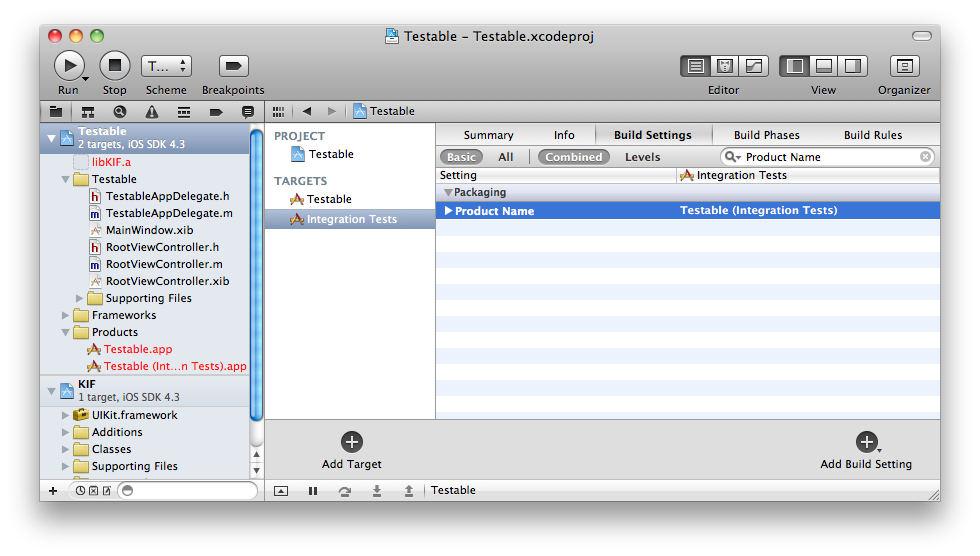
Task: Toggle the Utilities pane visibility
Action: (852, 66)
